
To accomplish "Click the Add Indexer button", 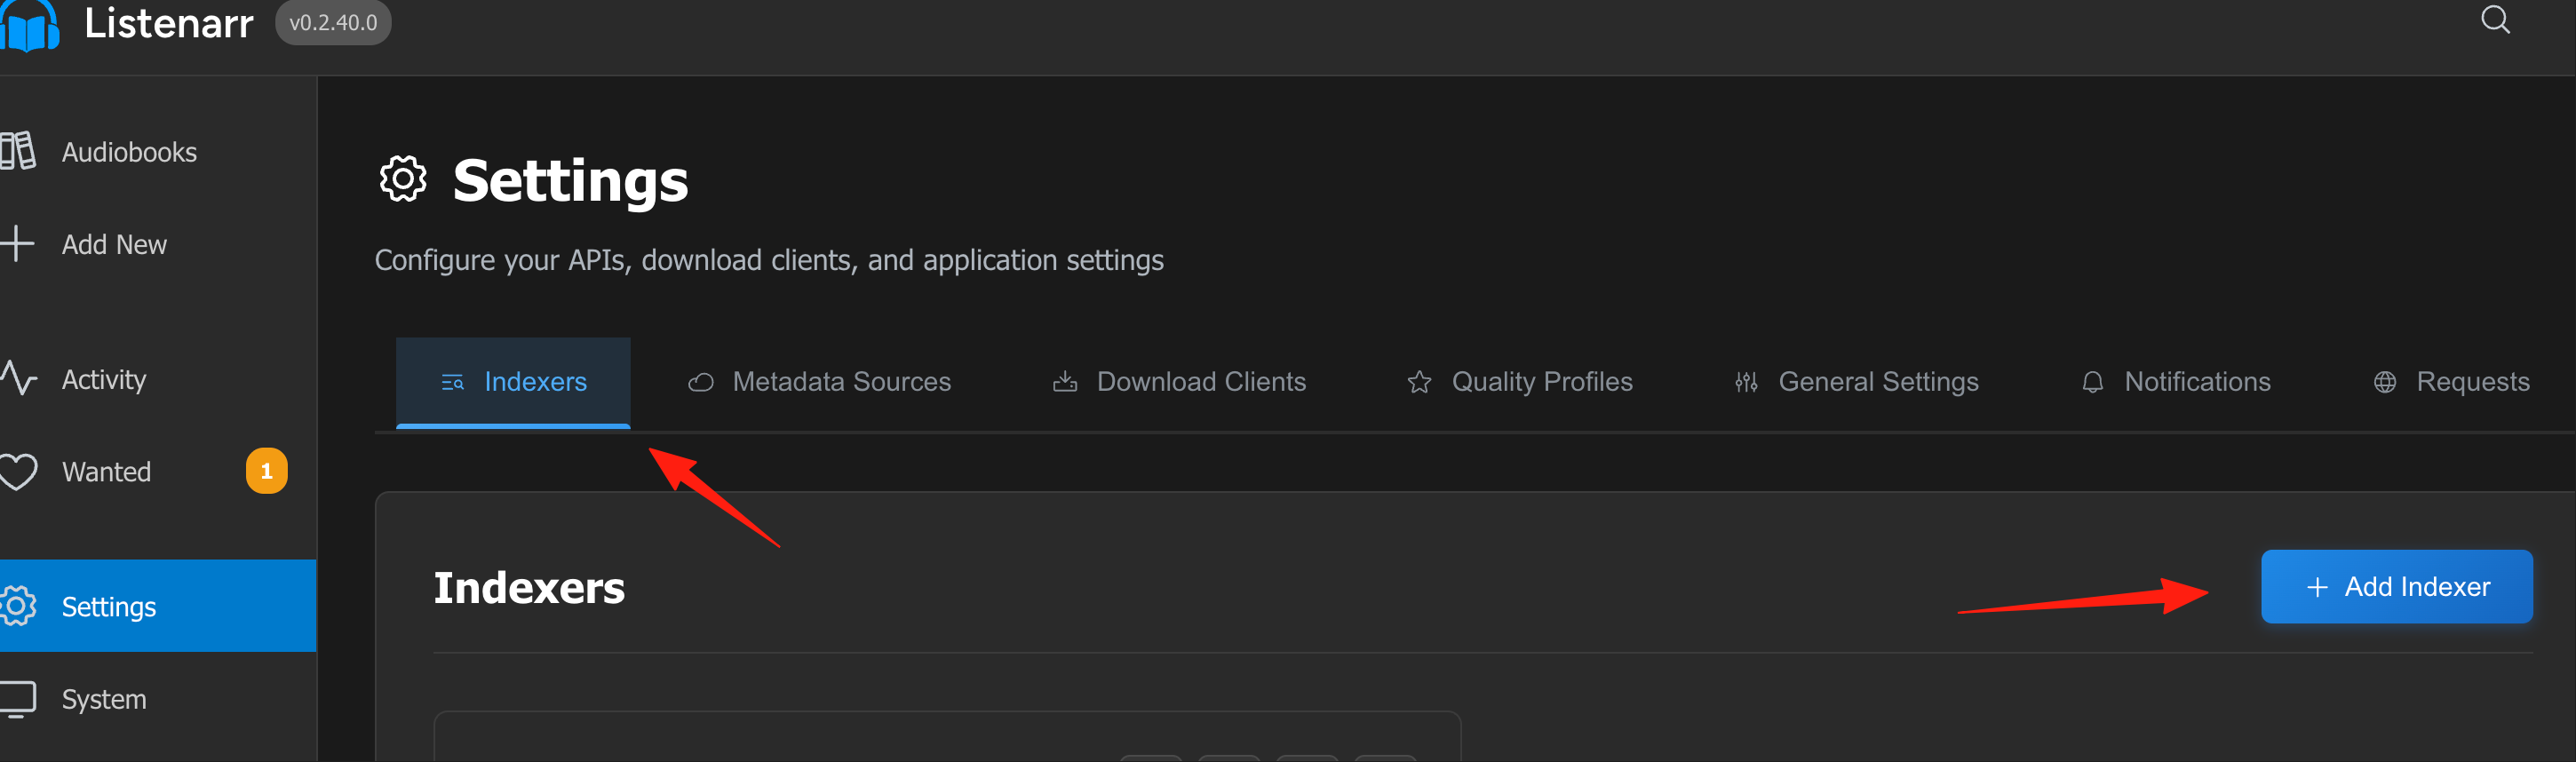I will [x=2396, y=586].
